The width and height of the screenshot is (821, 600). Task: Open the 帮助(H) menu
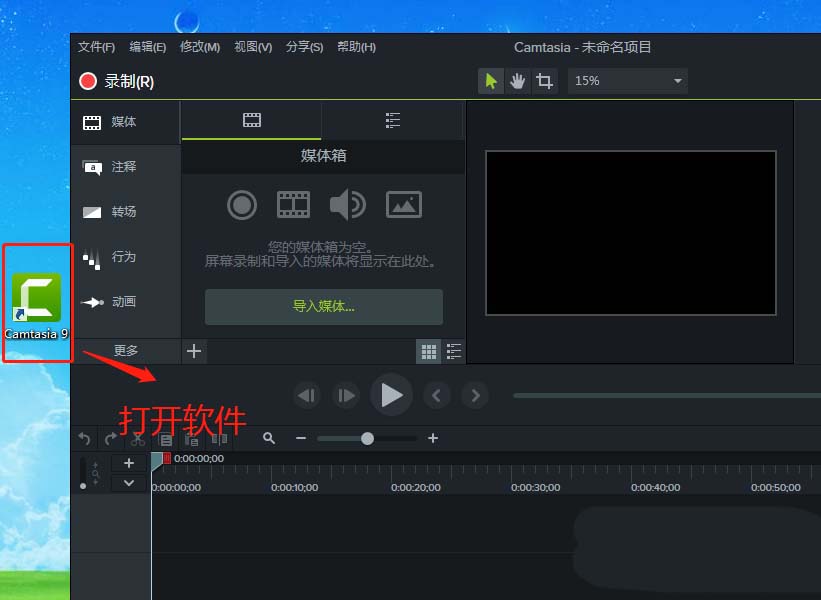[356, 47]
